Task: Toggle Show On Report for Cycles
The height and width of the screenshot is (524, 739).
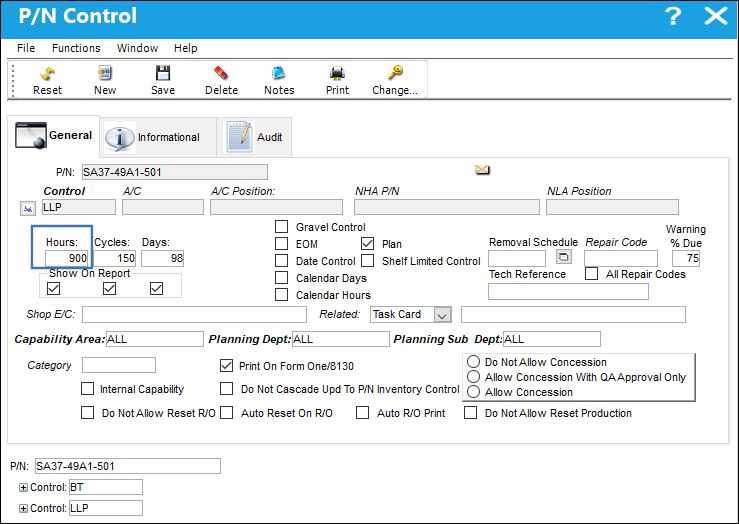Action: (109, 288)
